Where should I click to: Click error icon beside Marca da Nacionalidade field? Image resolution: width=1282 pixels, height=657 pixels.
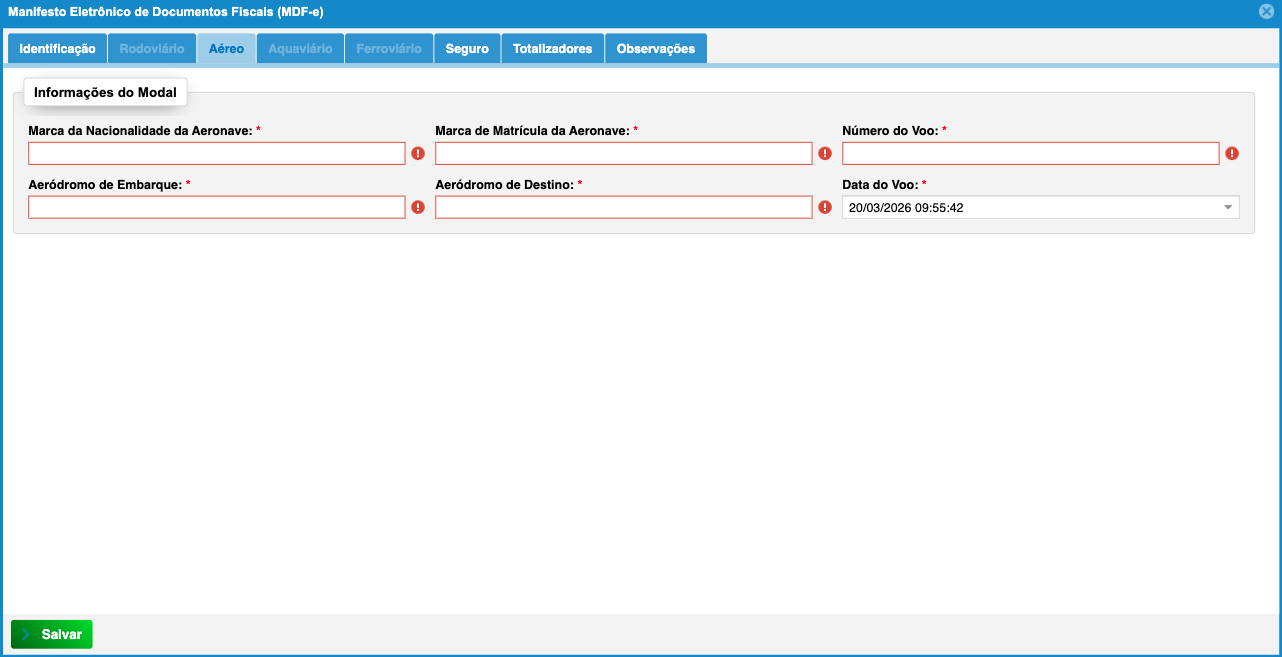click(x=418, y=154)
